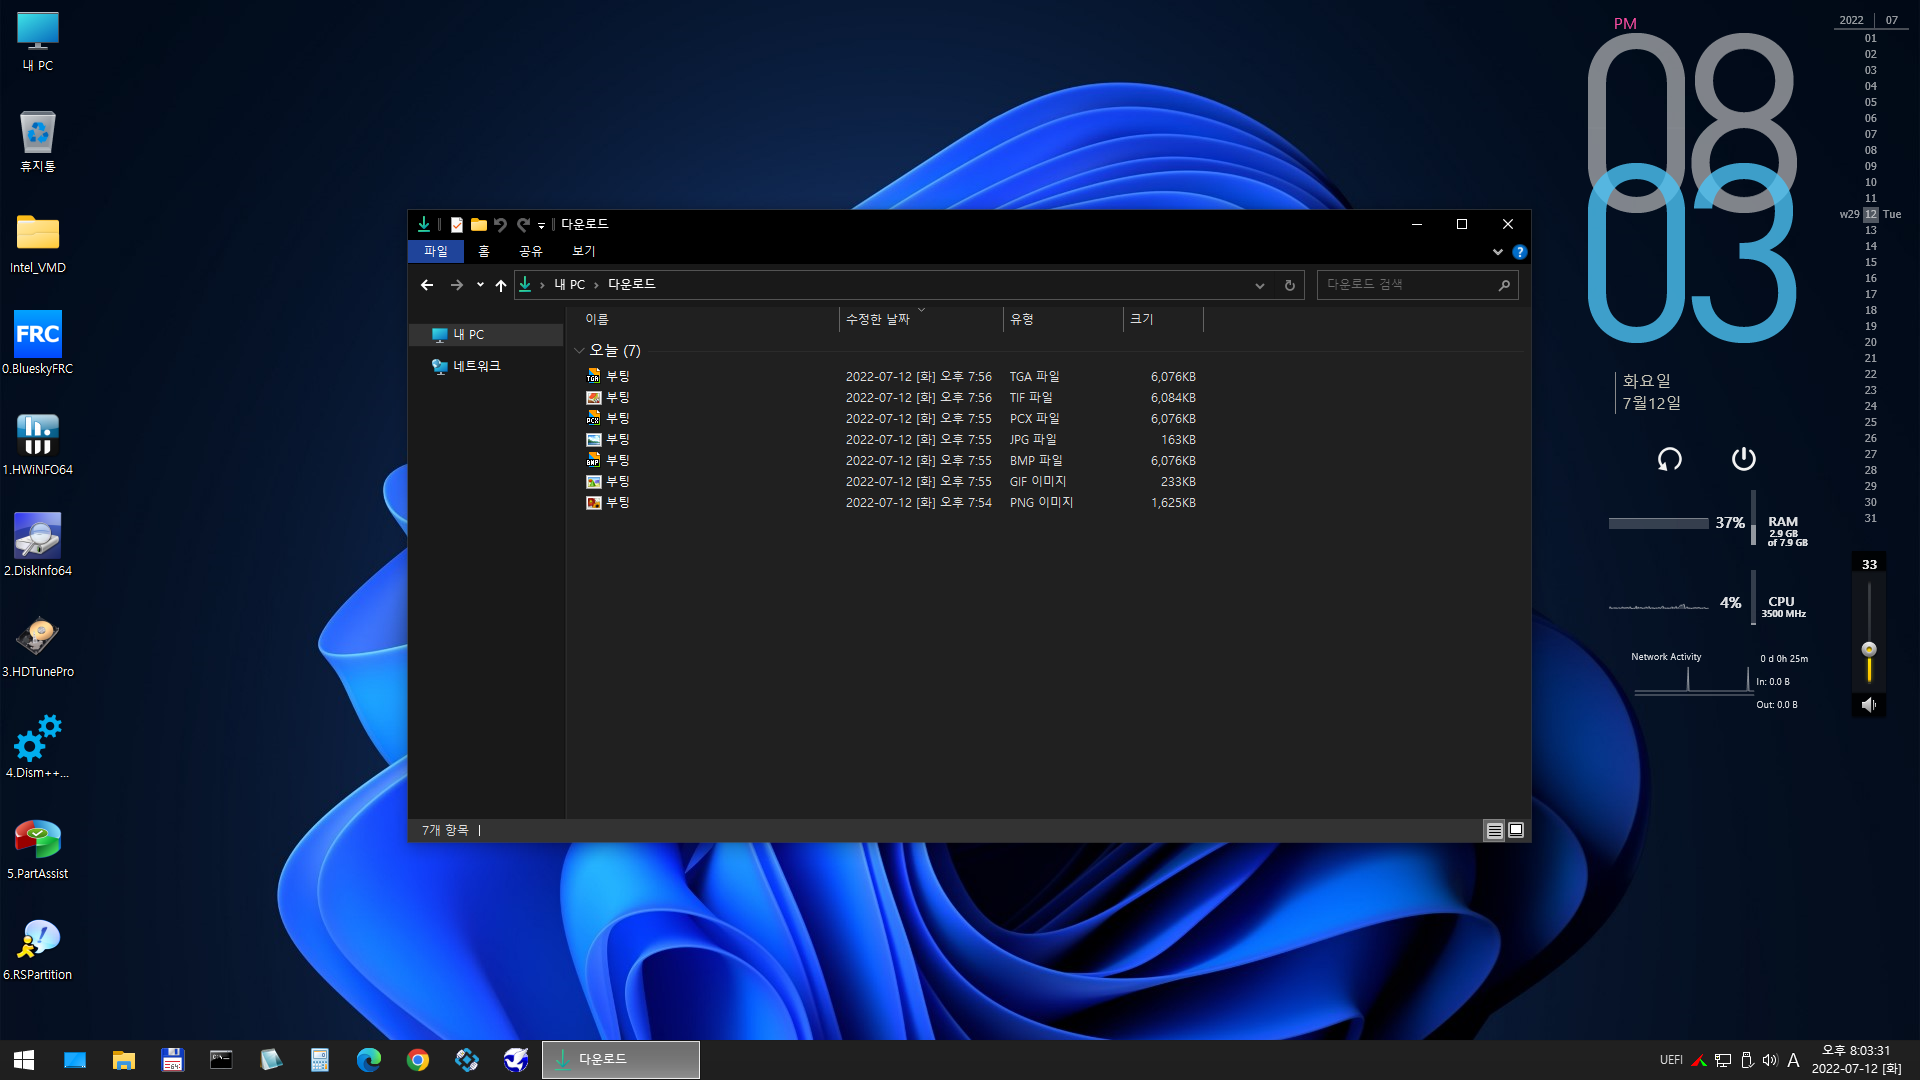Image resolution: width=1920 pixels, height=1080 pixels.
Task: Collapse the 오늘 (7) group
Action: click(x=579, y=351)
